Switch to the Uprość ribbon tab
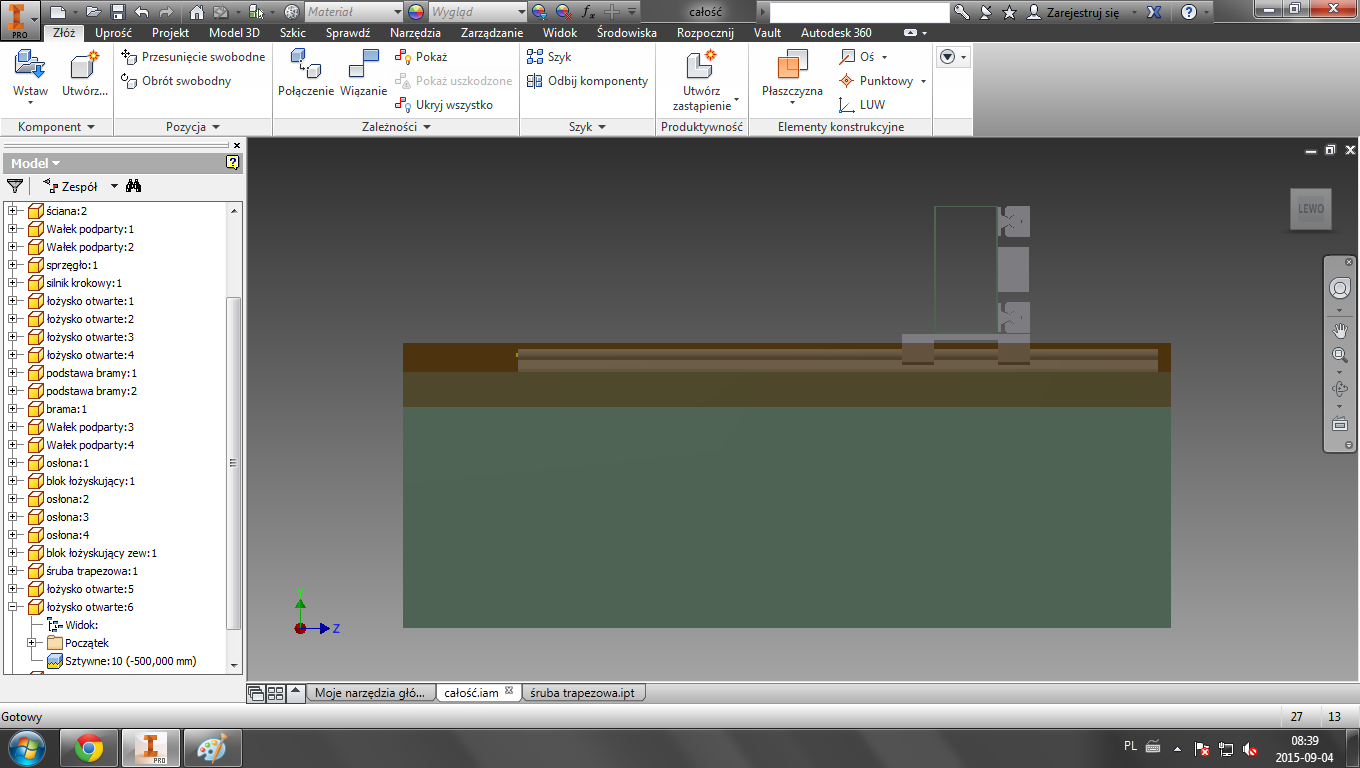1360x768 pixels. click(113, 33)
